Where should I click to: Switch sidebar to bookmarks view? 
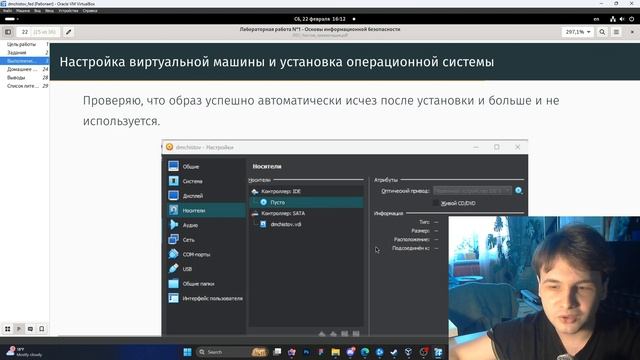42,329
